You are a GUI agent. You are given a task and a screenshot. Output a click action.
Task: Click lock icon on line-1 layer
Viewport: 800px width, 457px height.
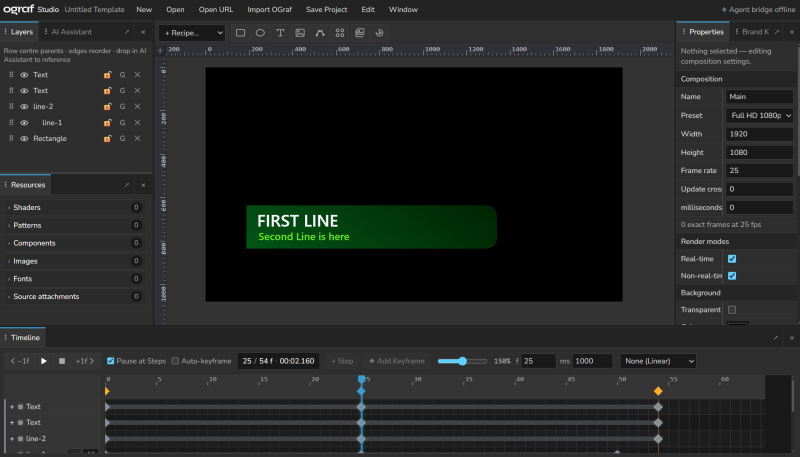107,122
